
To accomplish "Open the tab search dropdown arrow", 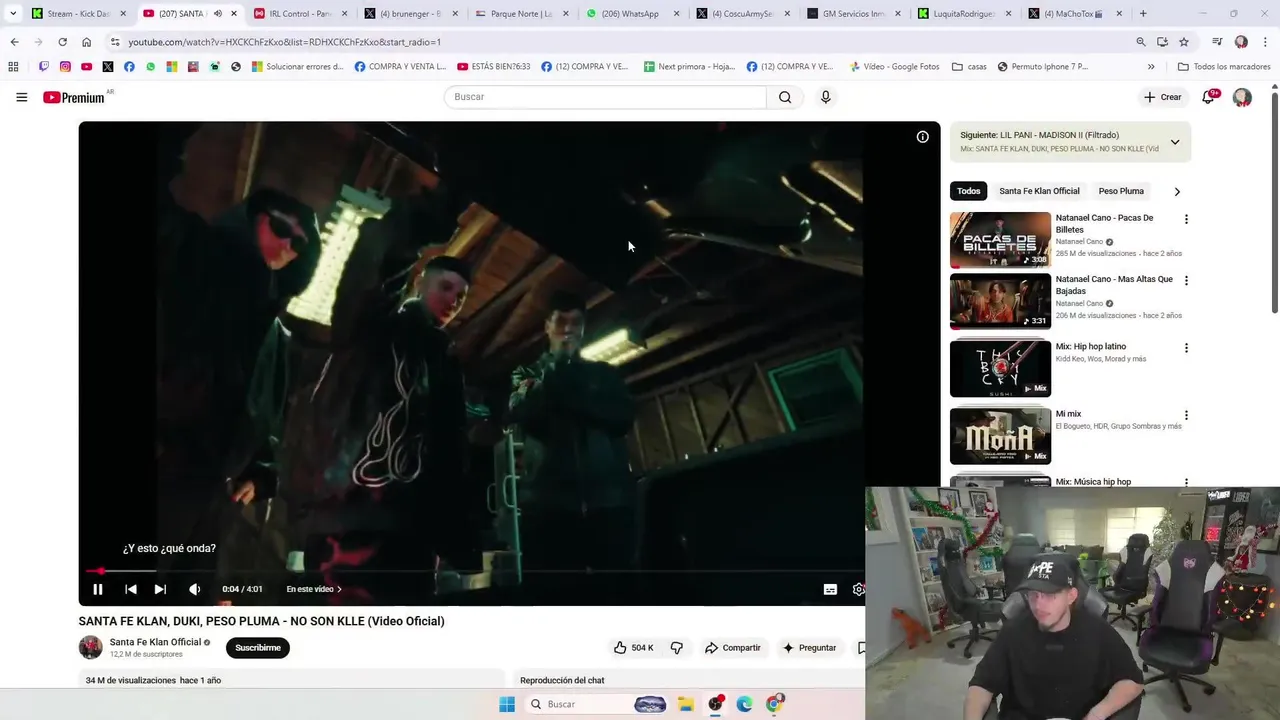I will coord(12,14).
